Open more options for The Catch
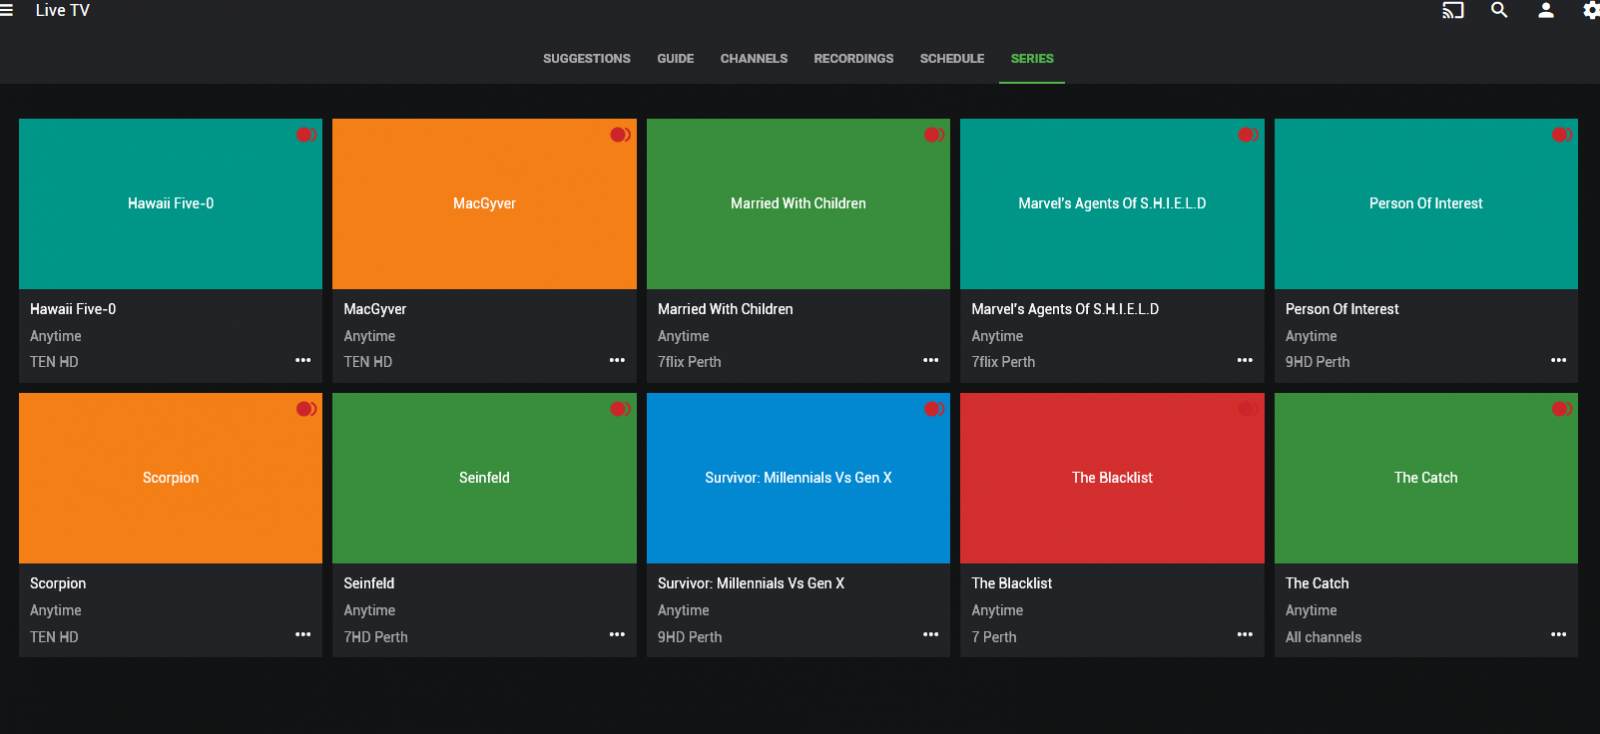This screenshot has width=1600, height=734. click(x=1559, y=634)
